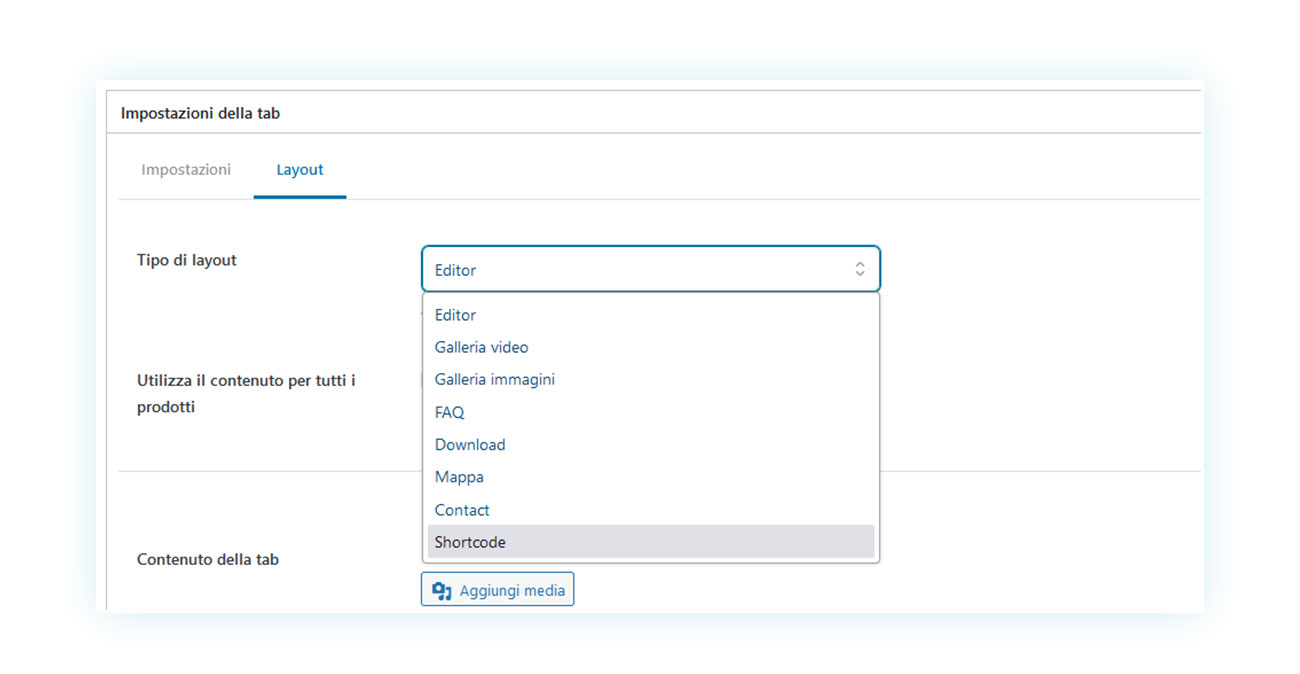The width and height of the screenshot is (1300, 674).
Task: Click the media icon on Aggiungi media
Action: (442, 591)
